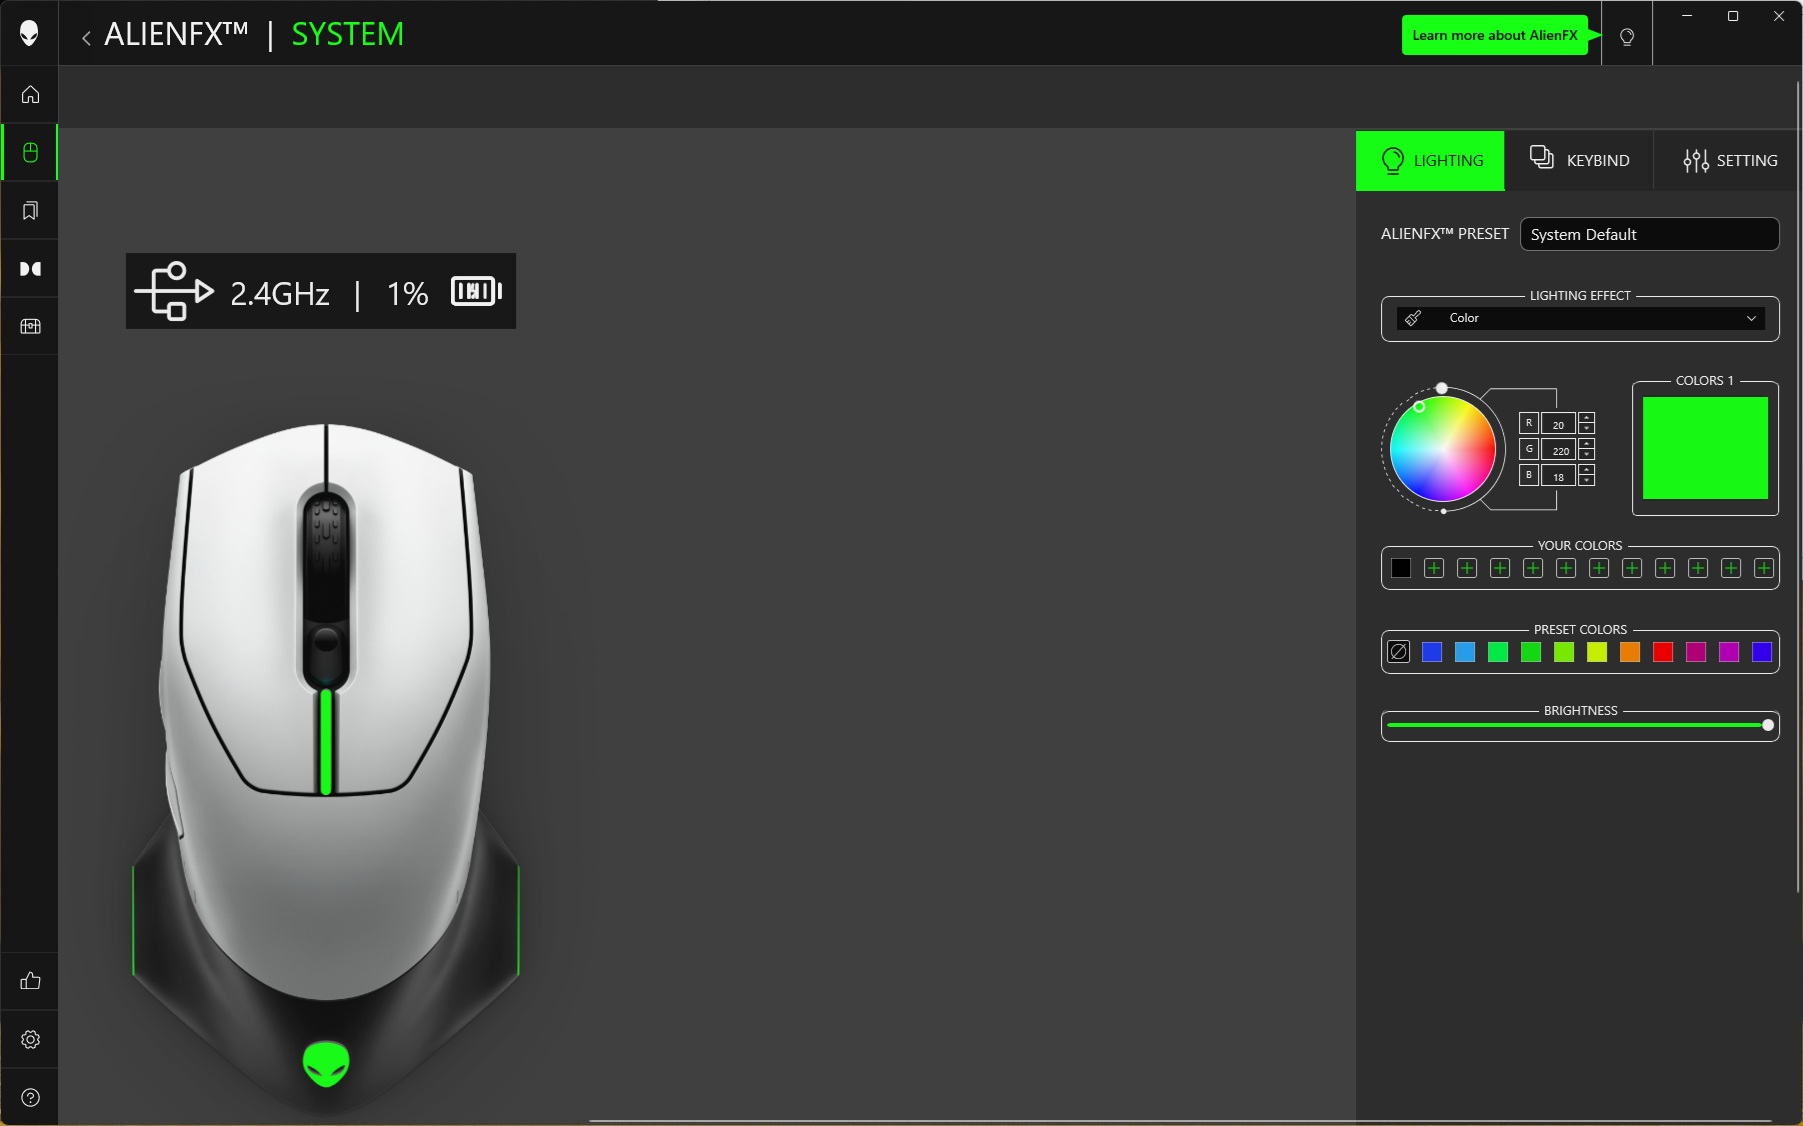Select the indigo preset color at row end
This screenshot has height=1126, width=1803.
coord(1762,652)
